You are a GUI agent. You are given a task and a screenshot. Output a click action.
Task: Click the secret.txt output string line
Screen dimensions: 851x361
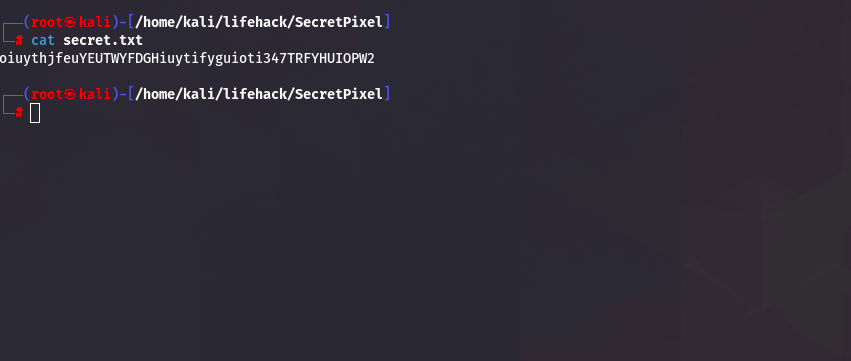click(x=187, y=59)
